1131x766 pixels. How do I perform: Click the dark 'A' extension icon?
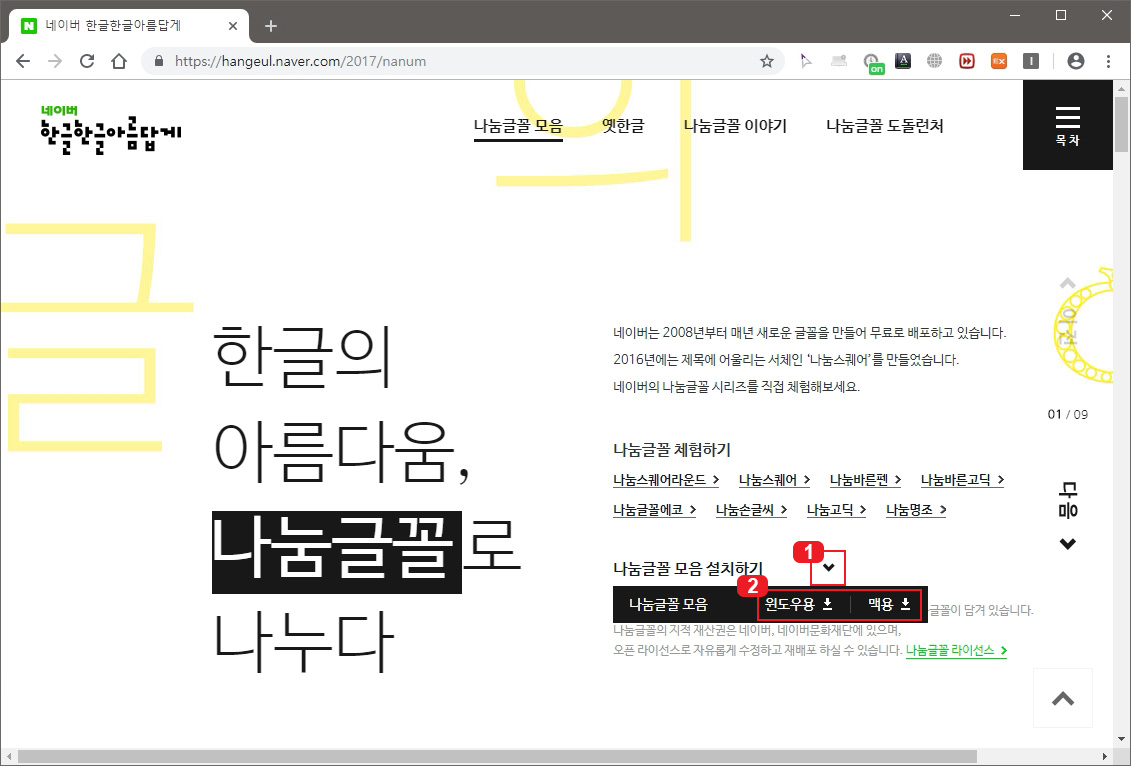[903, 61]
